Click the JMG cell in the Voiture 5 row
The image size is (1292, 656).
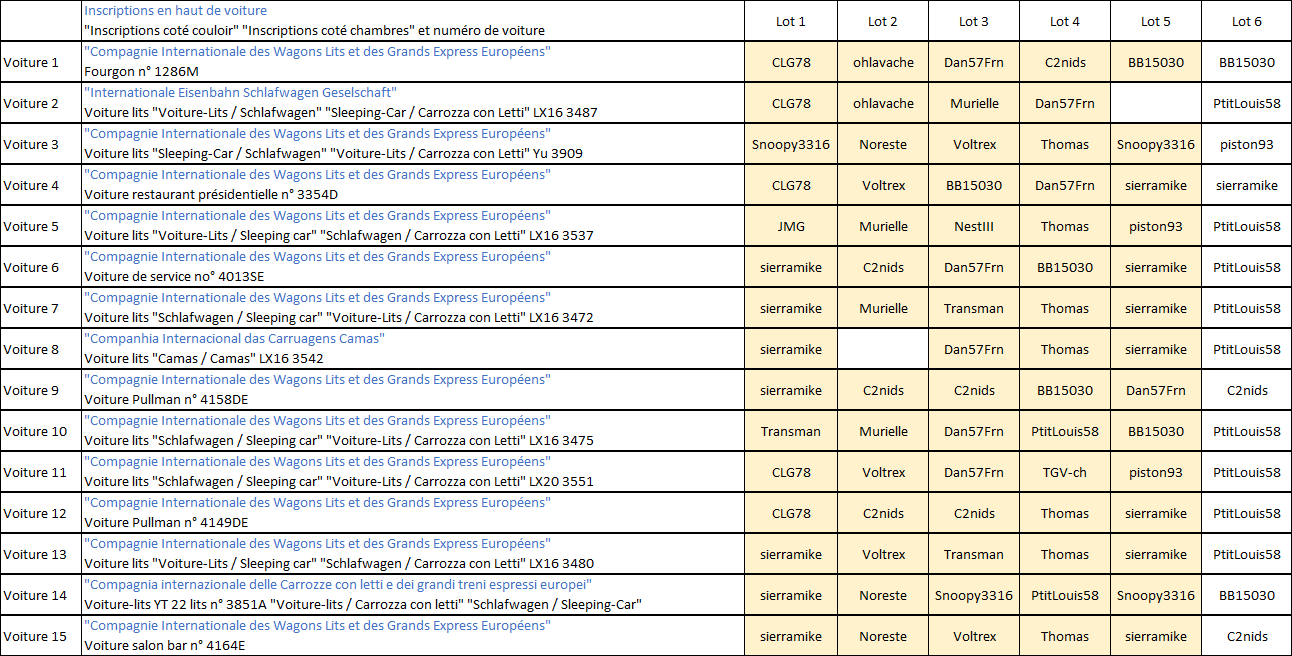791,226
